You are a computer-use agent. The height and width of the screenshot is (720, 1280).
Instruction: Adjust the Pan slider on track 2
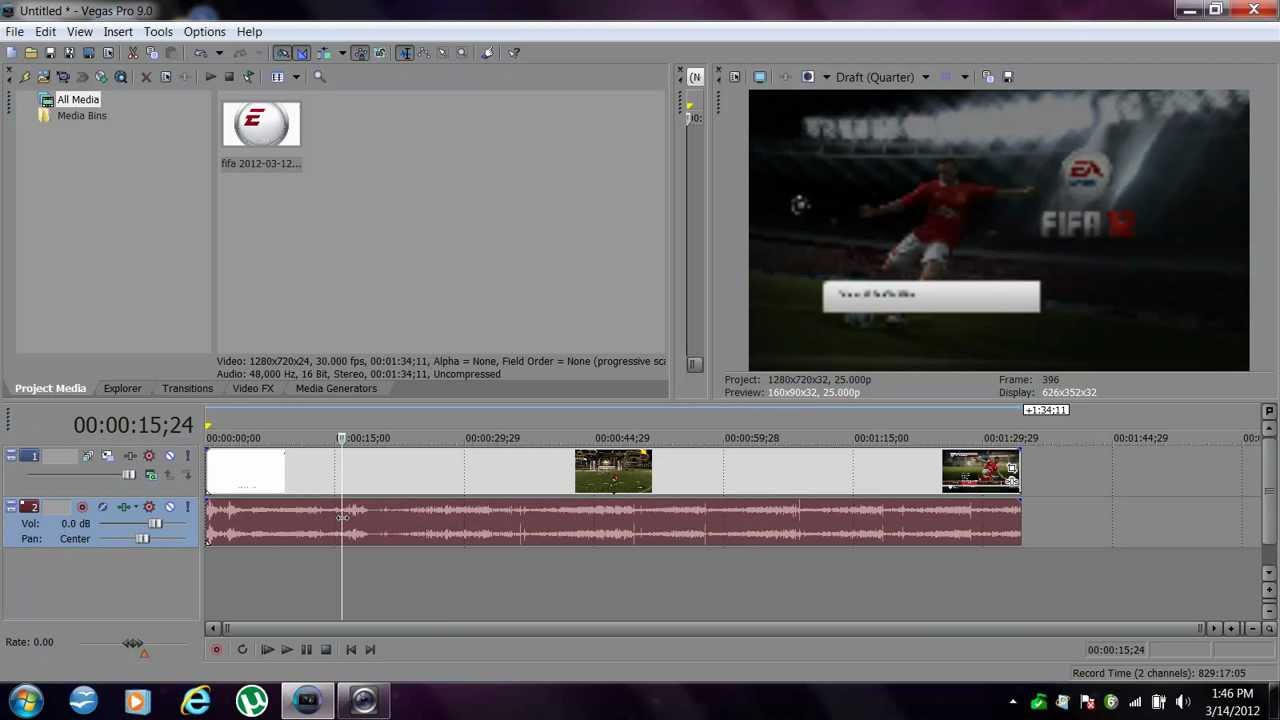pyautogui.click(x=142, y=539)
